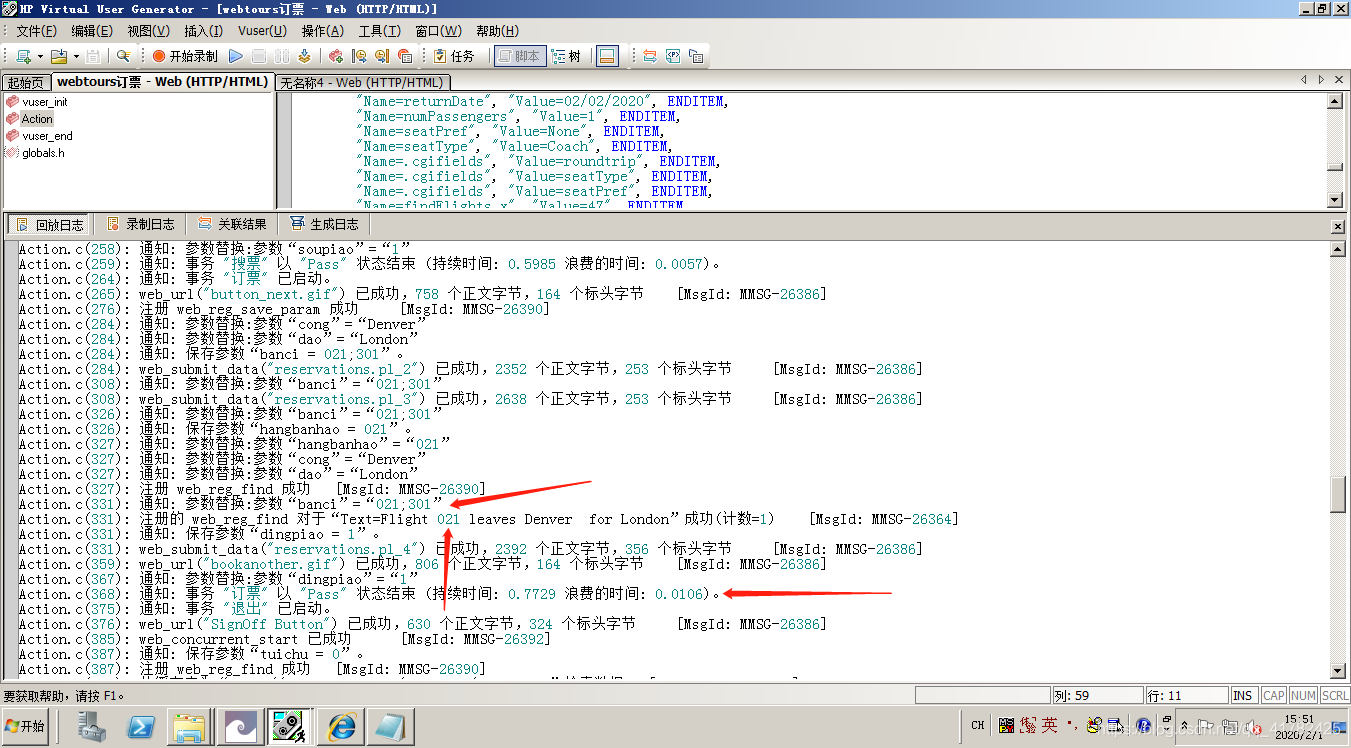Switch to the 起始页 tab
The height and width of the screenshot is (748, 1351).
click(x=26, y=83)
